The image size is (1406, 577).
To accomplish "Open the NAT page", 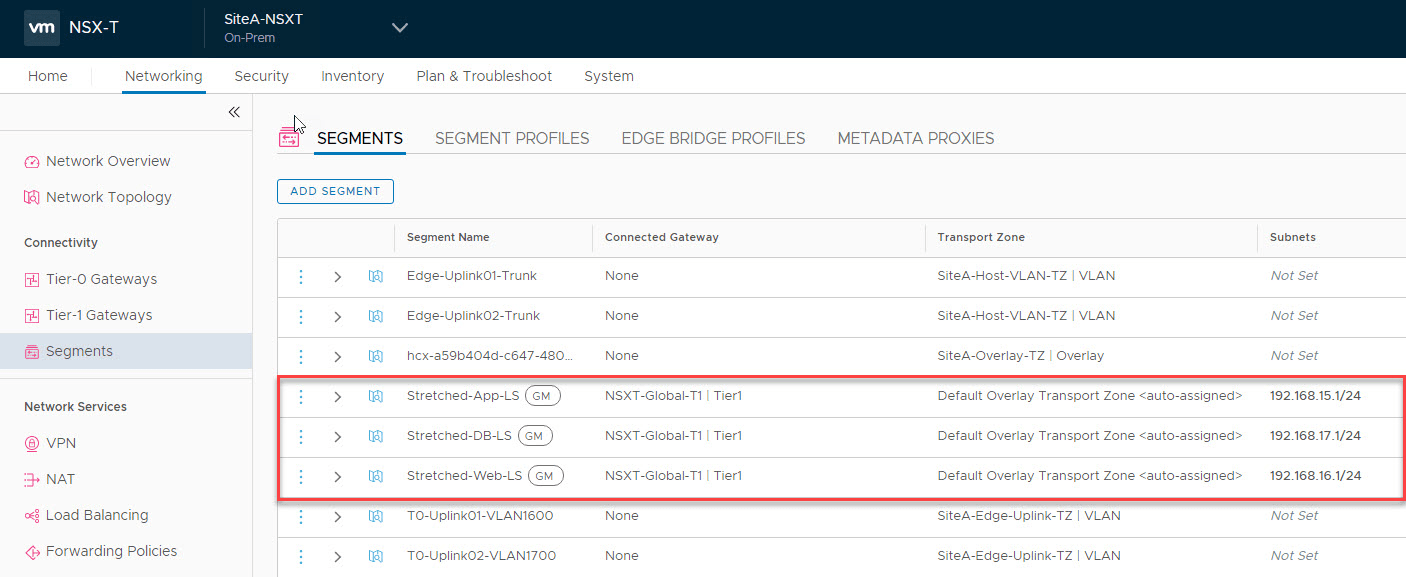I will pos(61,479).
